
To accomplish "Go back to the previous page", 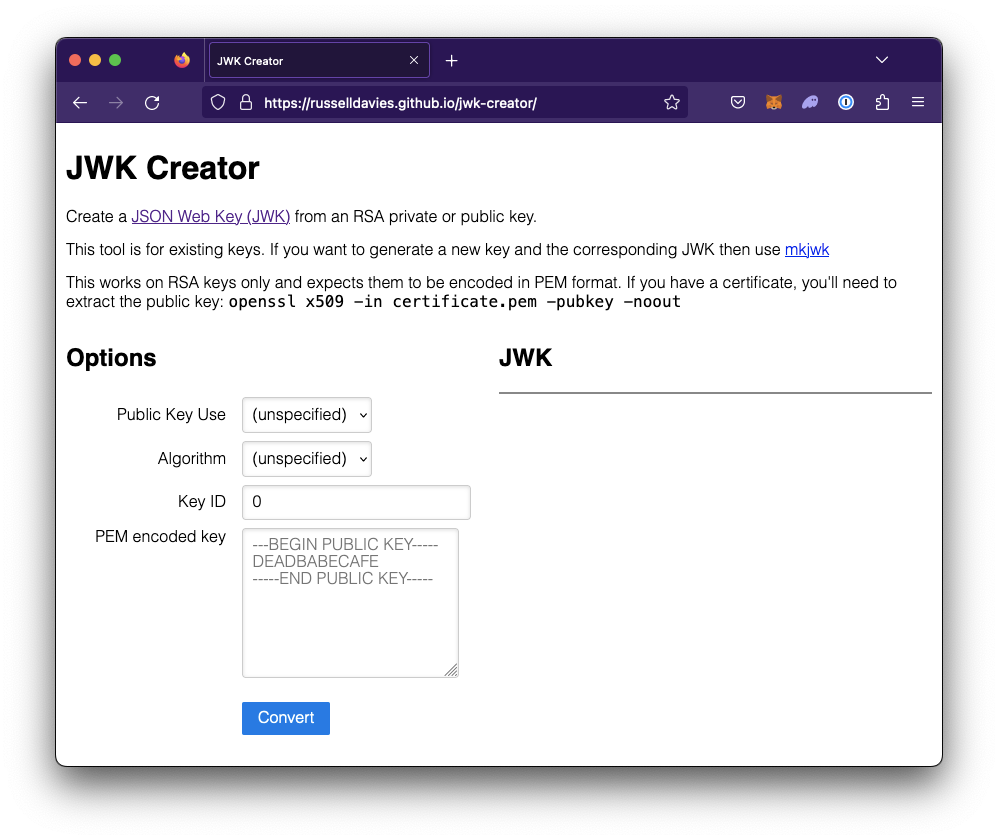I will pos(80,102).
